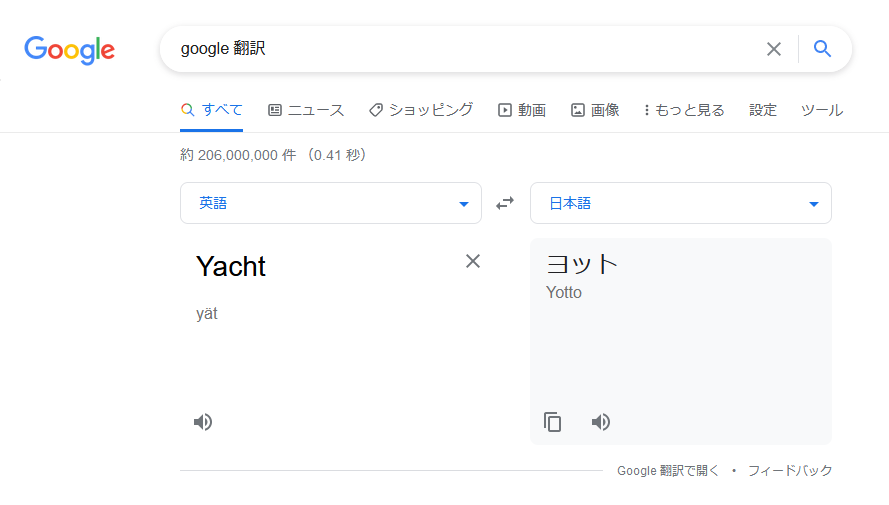Listen to the Japanese translation audio
Image resolution: width=889 pixels, height=505 pixels.
click(601, 422)
